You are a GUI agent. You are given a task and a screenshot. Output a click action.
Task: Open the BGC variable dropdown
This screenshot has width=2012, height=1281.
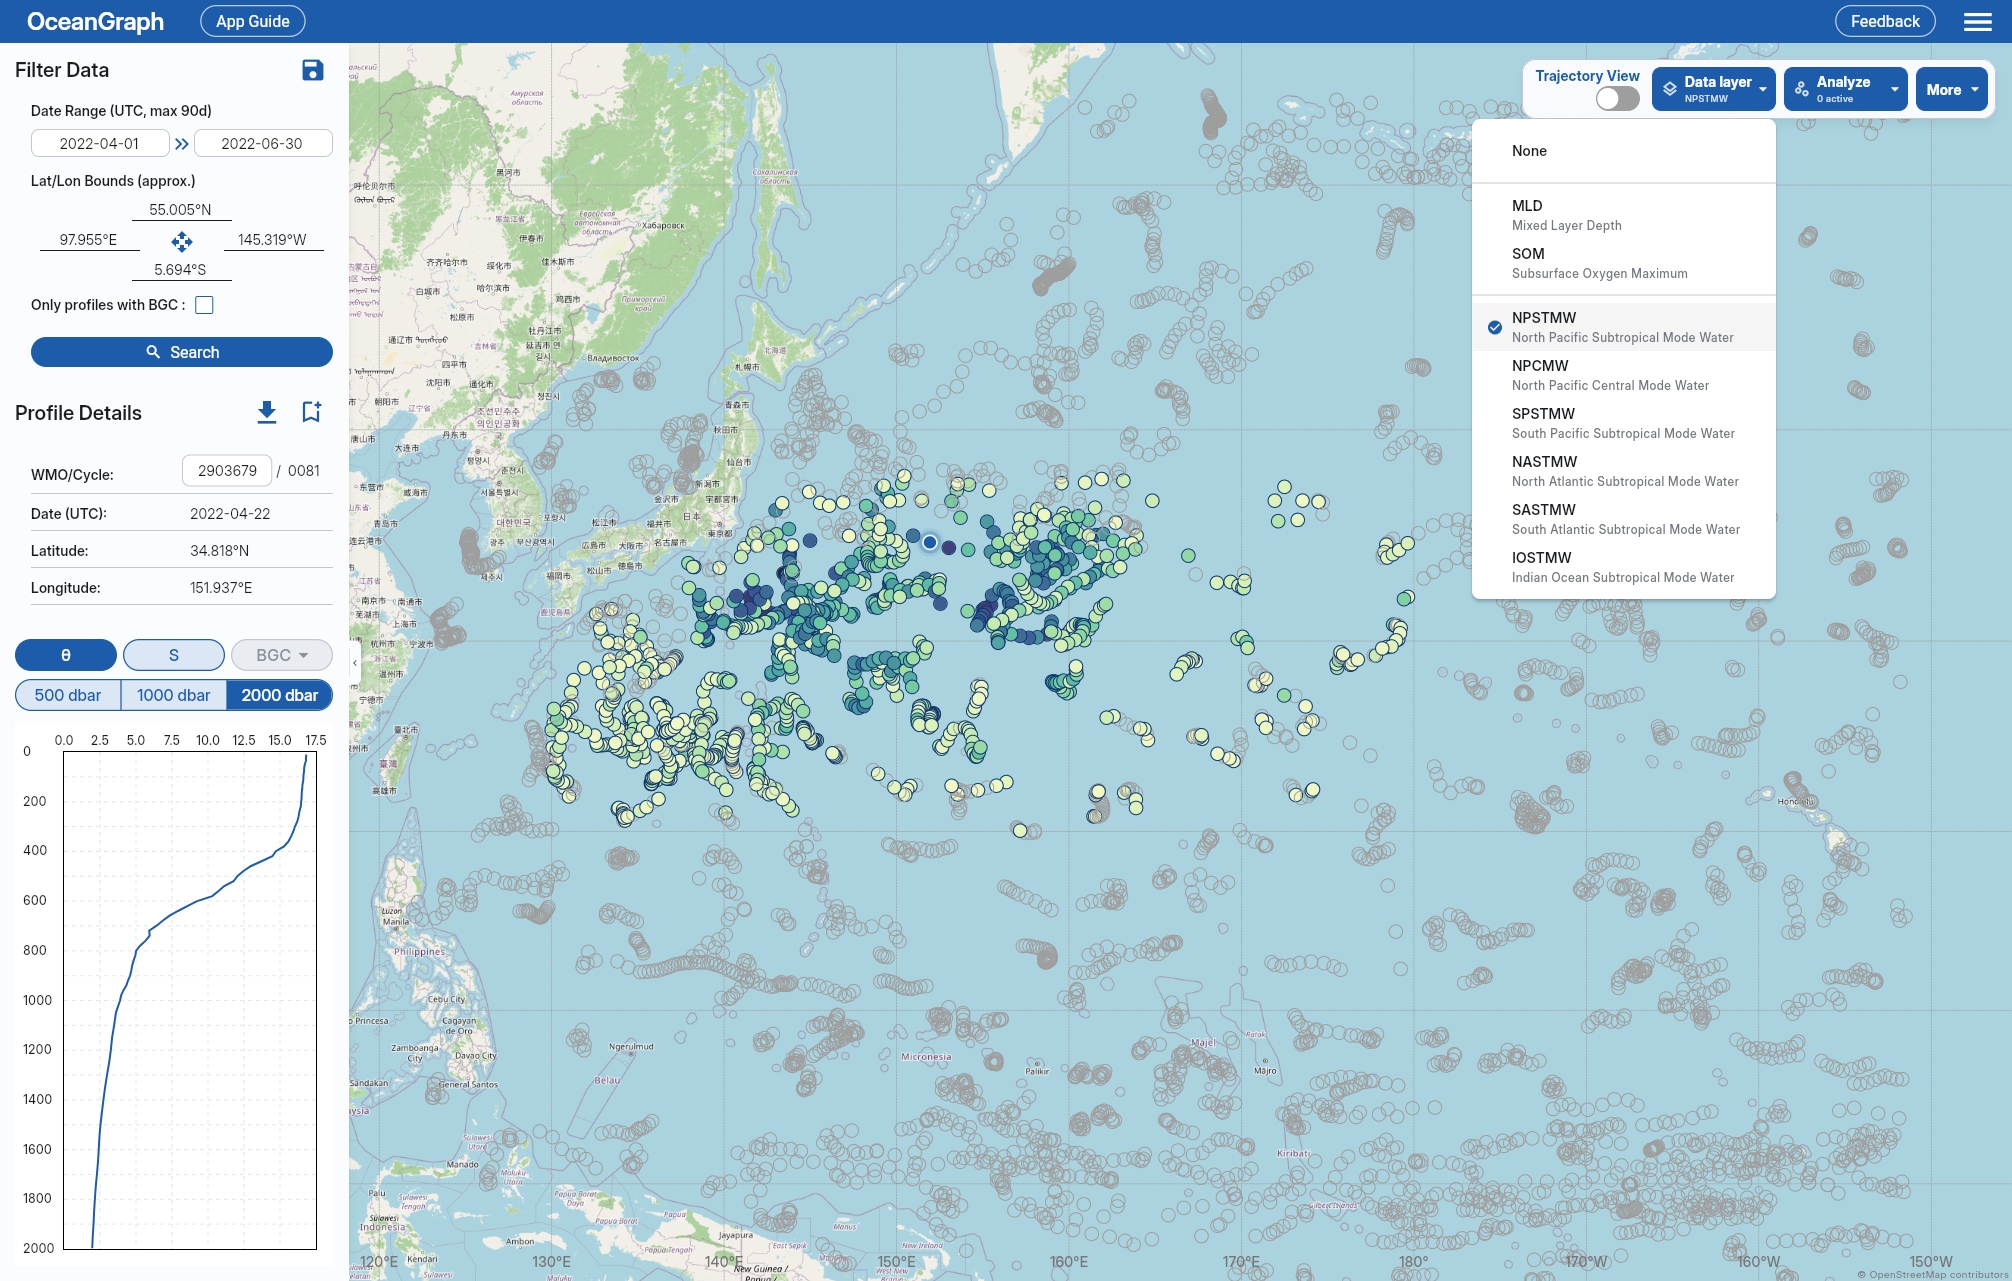pyautogui.click(x=282, y=655)
